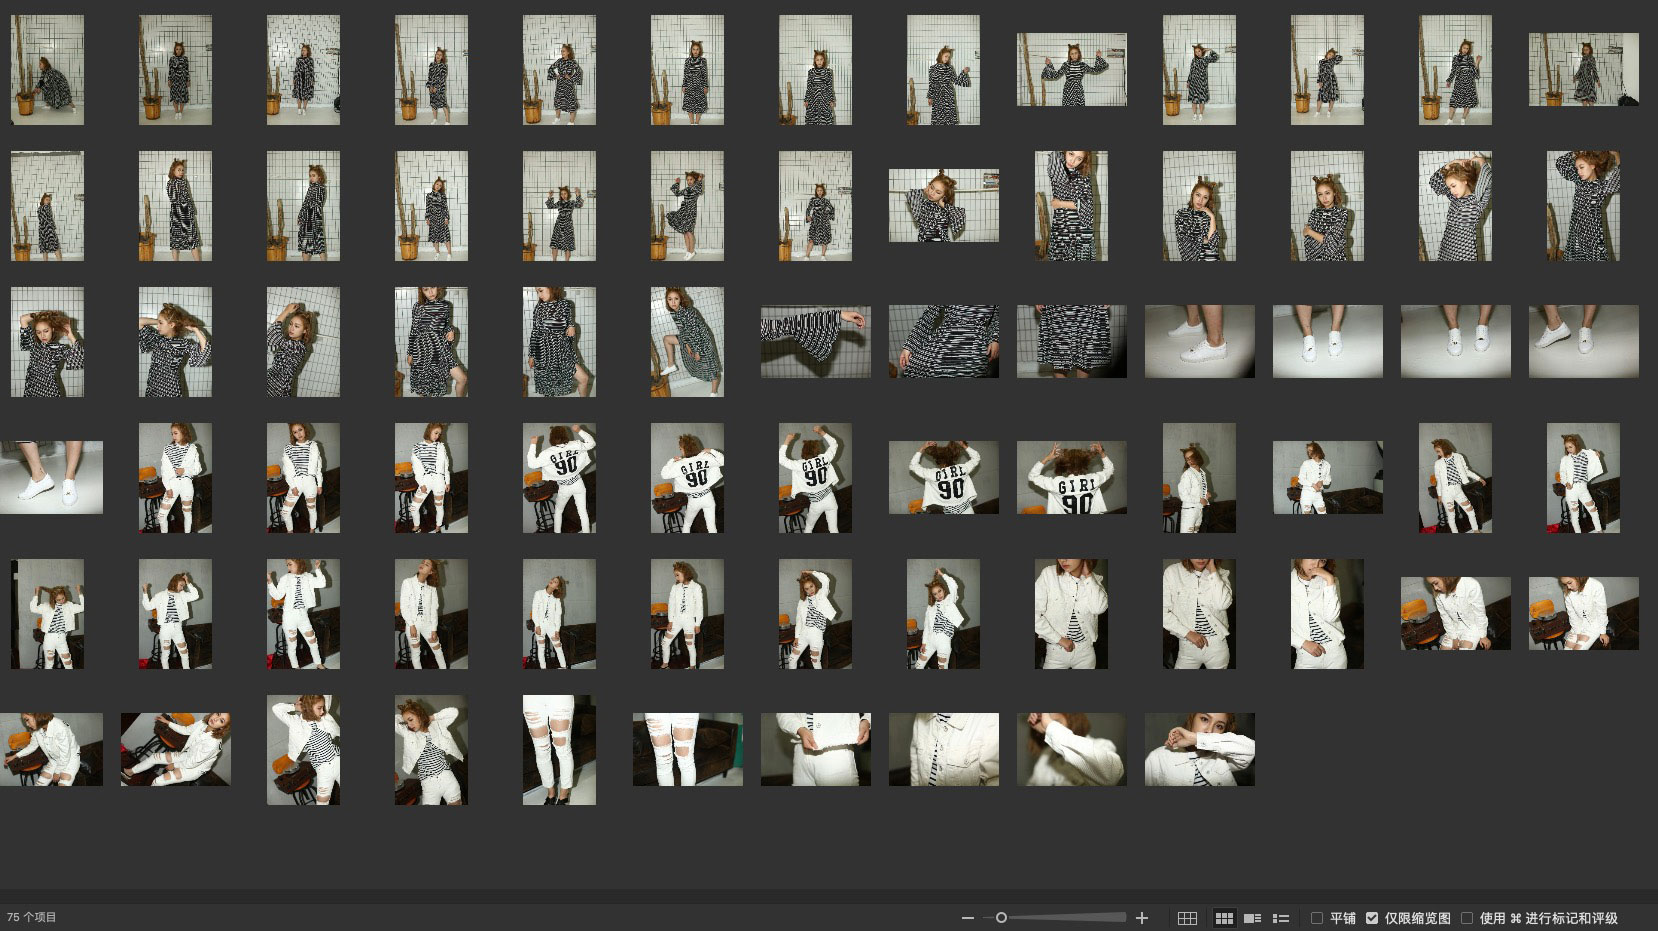
Task: Click the minus button to shrink thumbnails
Action: 967,918
